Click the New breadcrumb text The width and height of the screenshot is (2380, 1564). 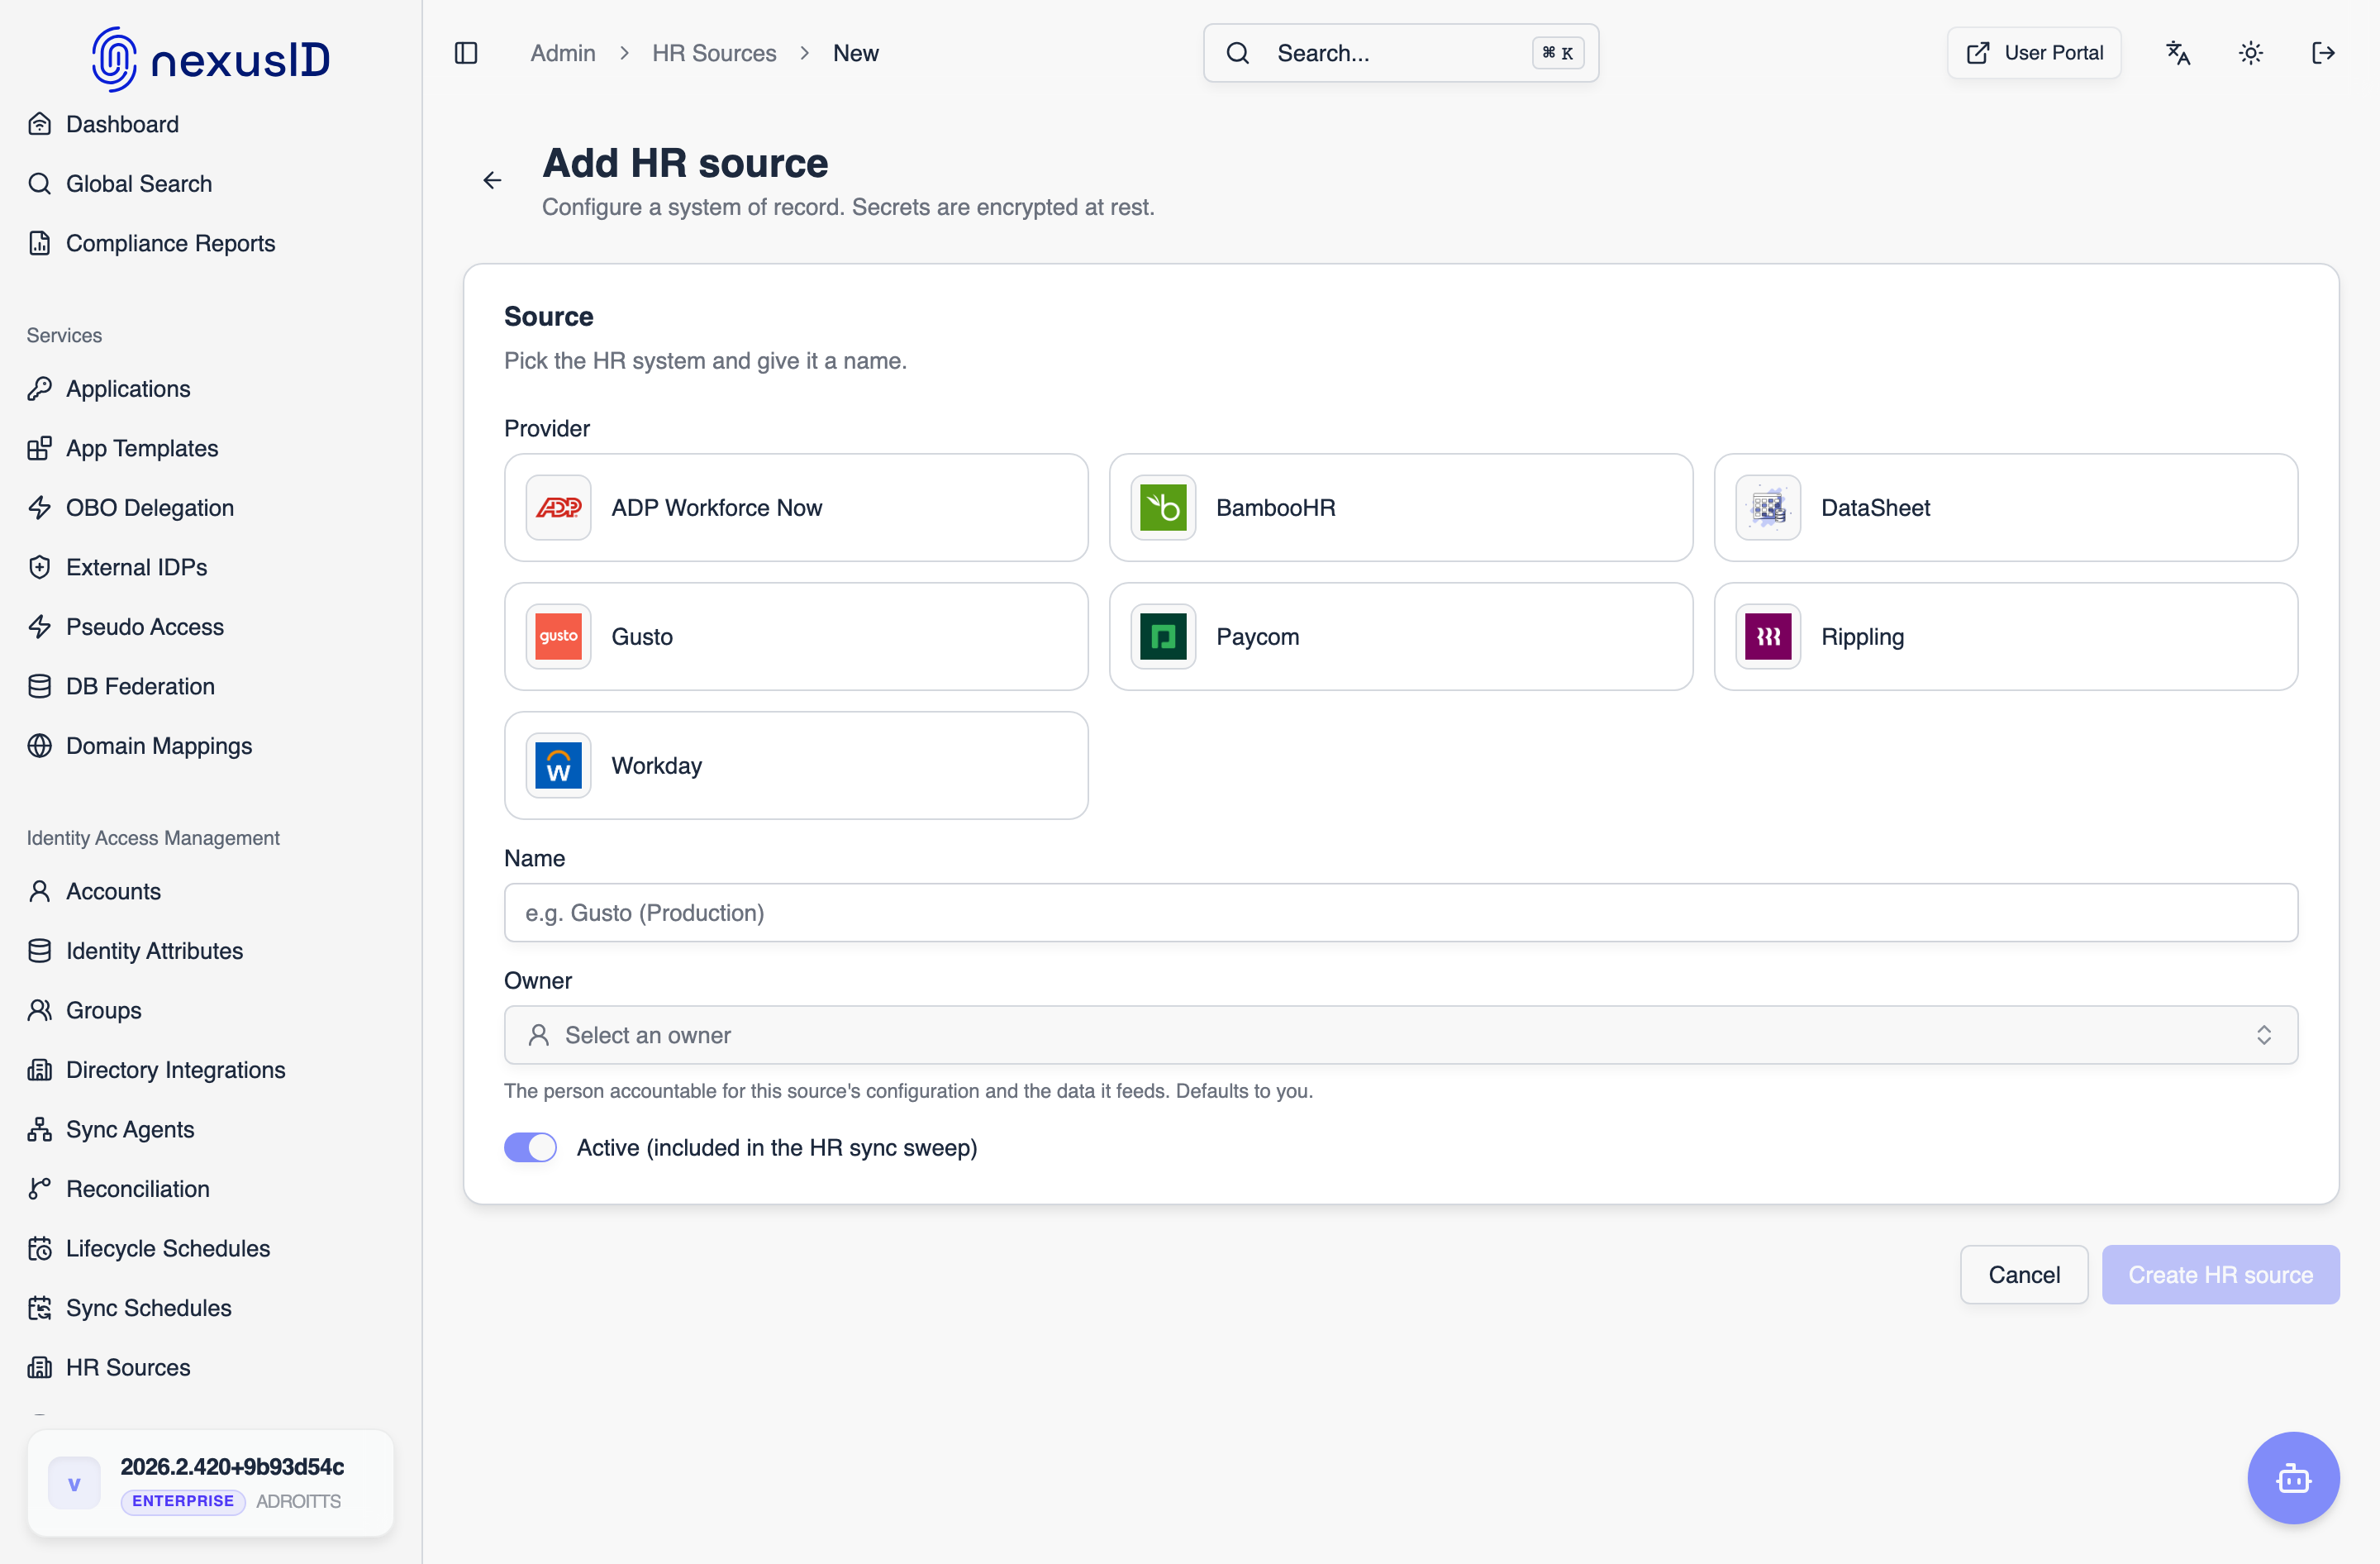point(856,53)
